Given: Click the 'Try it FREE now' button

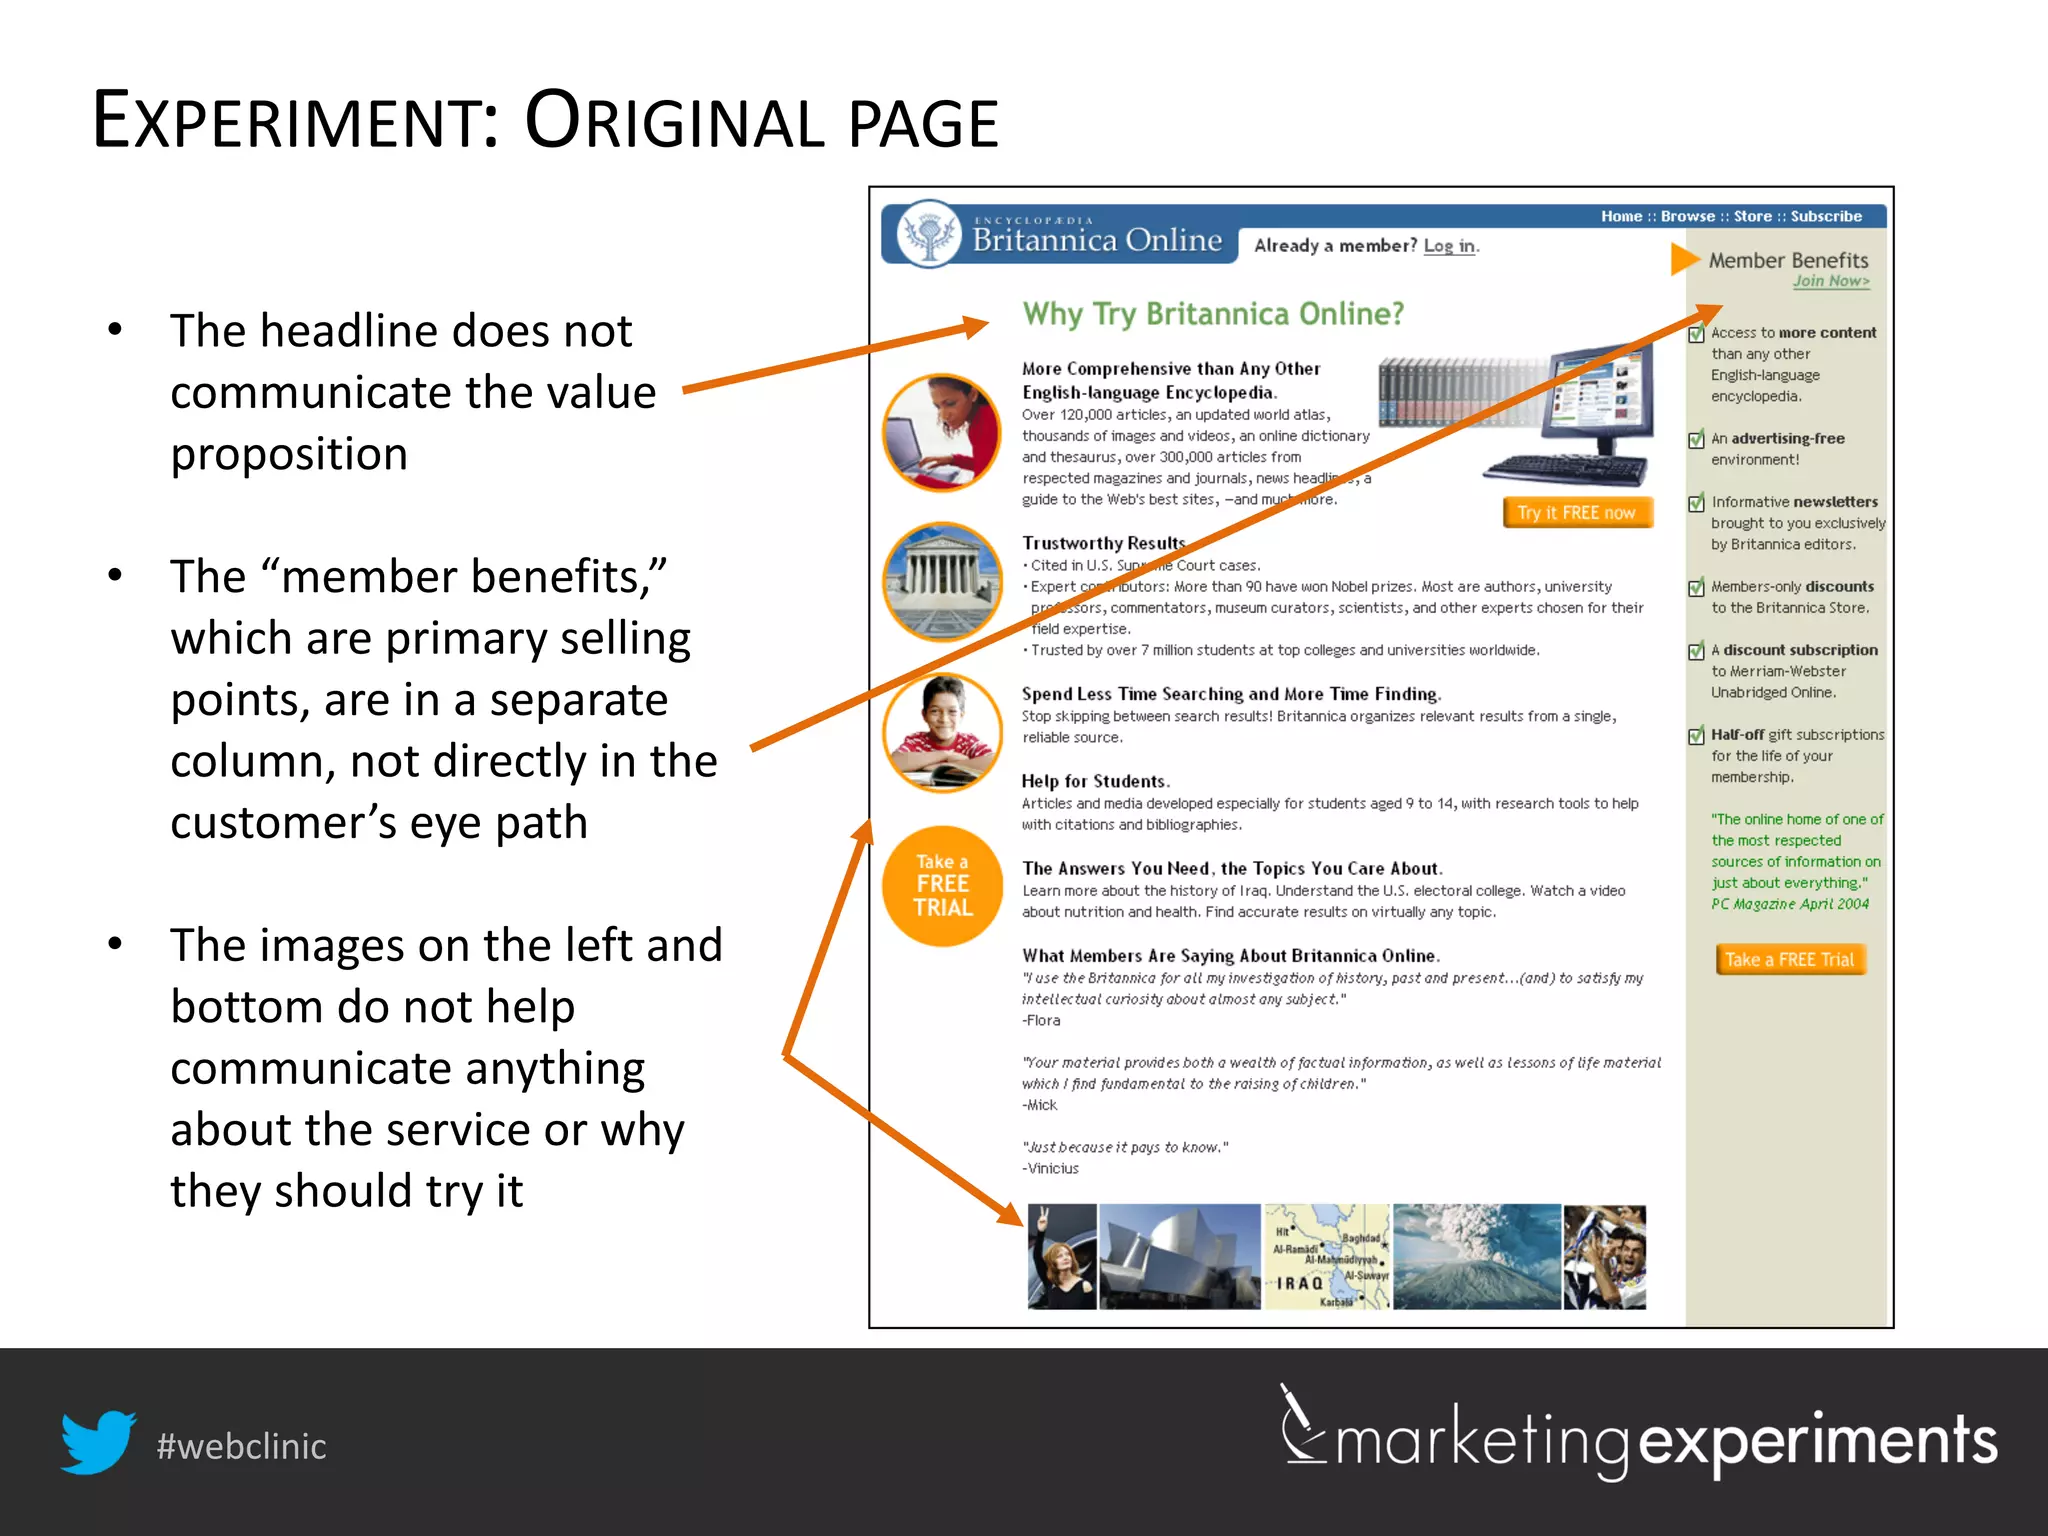Looking at the screenshot, I should 1577,512.
